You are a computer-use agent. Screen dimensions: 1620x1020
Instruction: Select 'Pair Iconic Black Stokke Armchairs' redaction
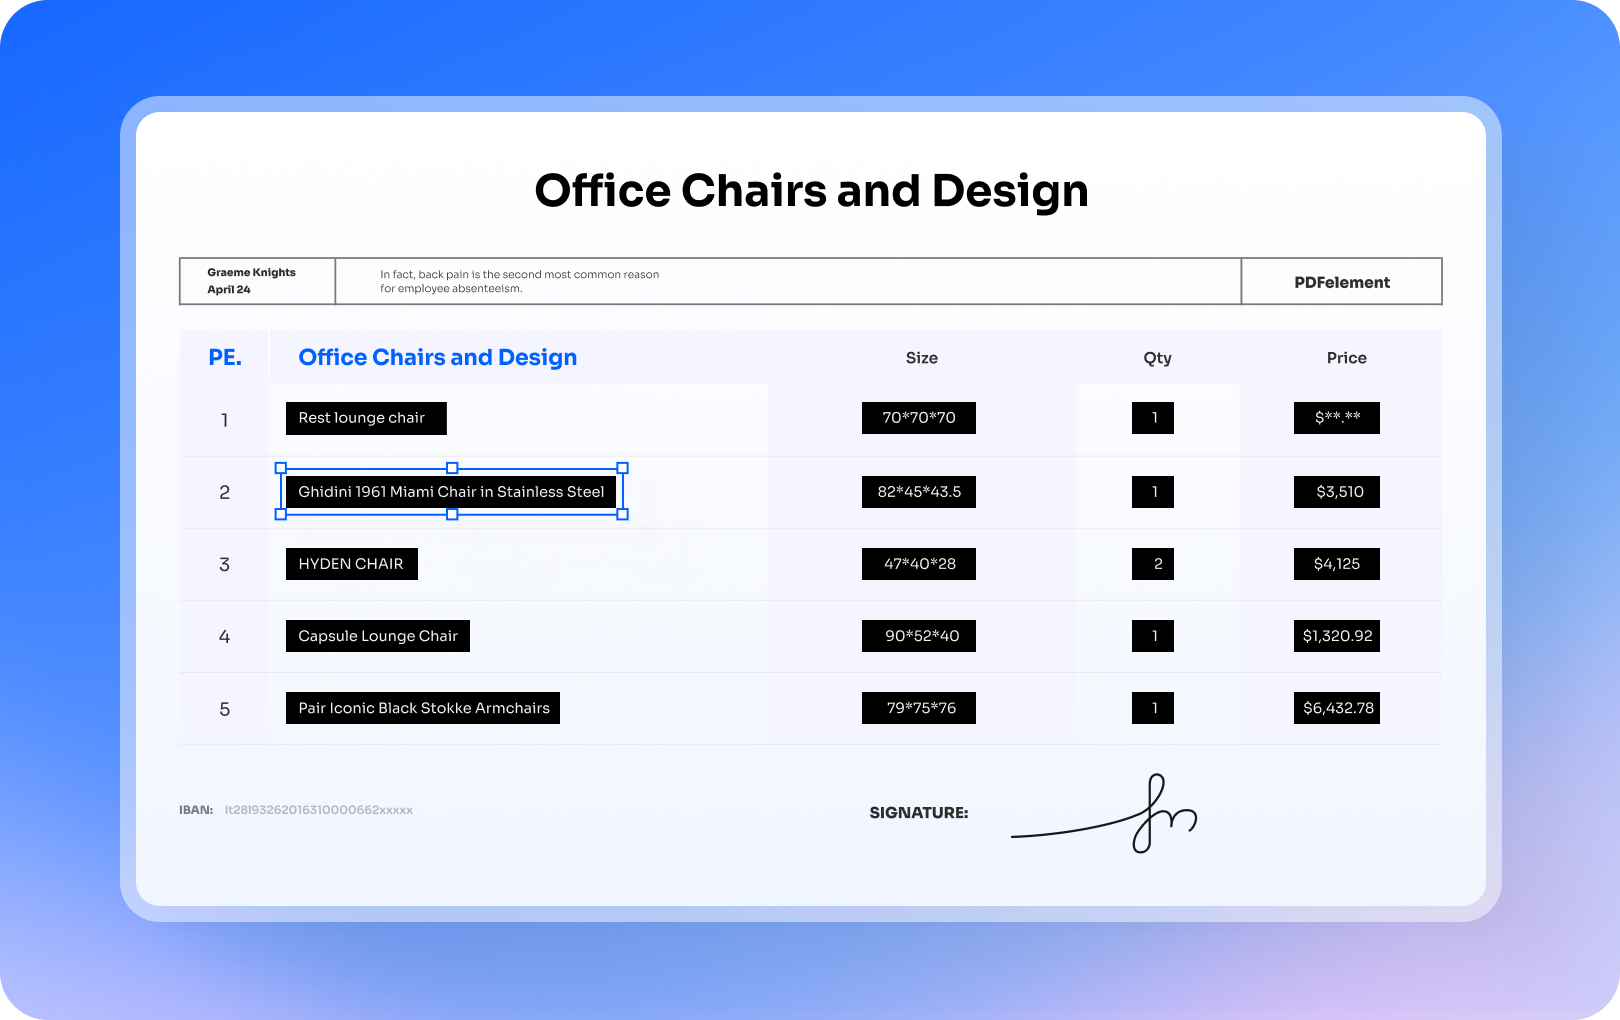423,708
